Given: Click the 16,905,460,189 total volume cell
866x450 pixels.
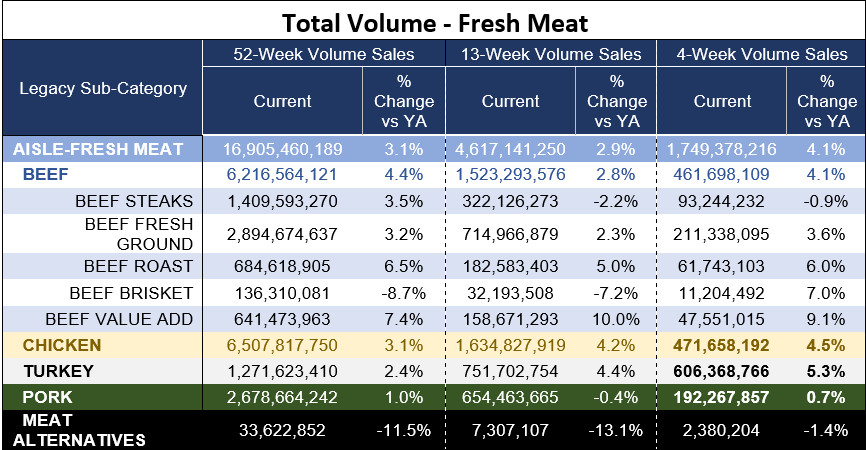Looking at the screenshot, I should click(x=282, y=149).
